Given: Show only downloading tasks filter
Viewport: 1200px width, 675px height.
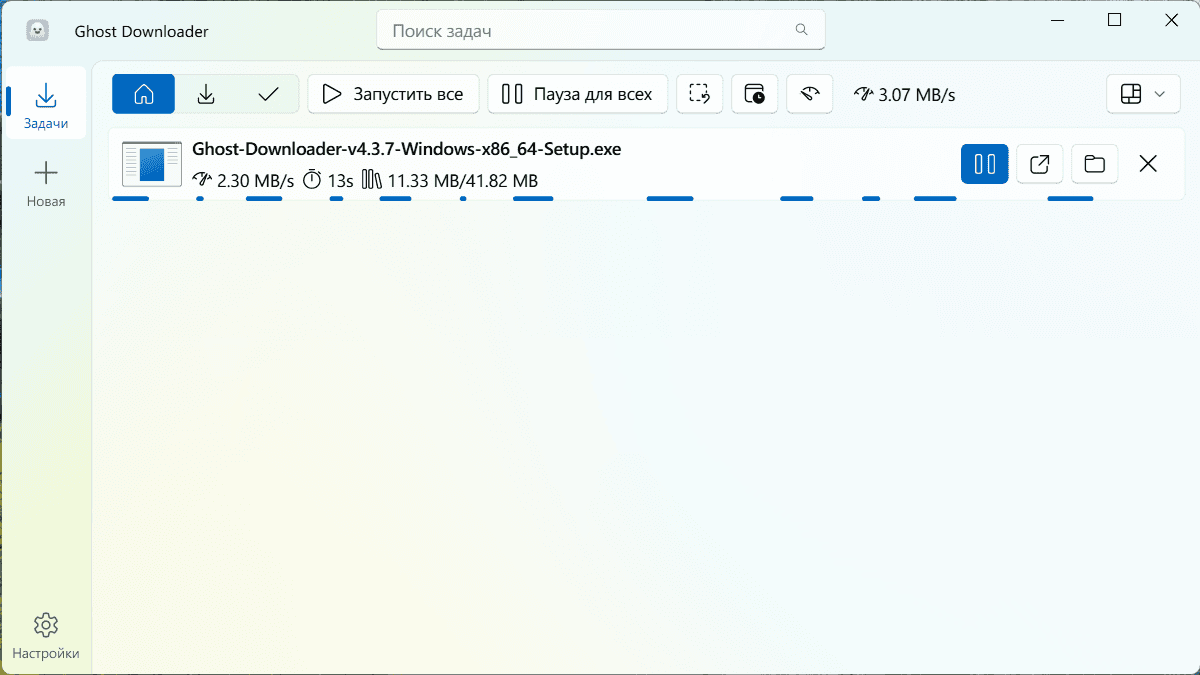Looking at the screenshot, I should [206, 94].
